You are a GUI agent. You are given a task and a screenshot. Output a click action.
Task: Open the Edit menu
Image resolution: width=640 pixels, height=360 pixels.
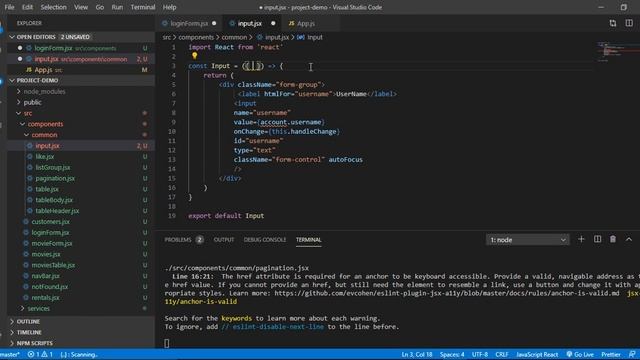click(x=27, y=7)
